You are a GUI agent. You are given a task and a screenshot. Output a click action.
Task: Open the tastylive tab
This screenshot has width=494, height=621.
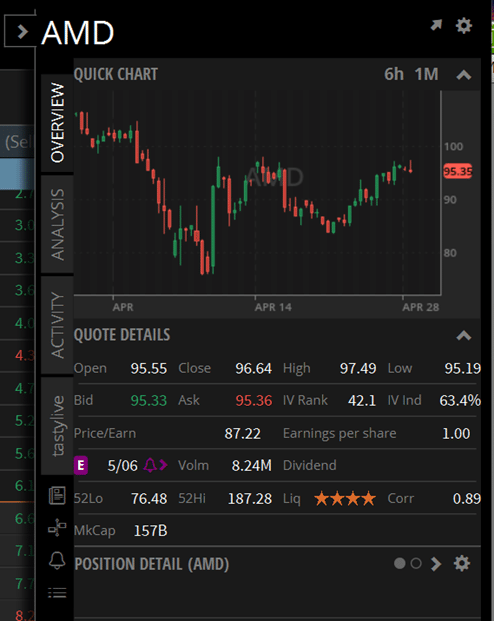[57, 426]
